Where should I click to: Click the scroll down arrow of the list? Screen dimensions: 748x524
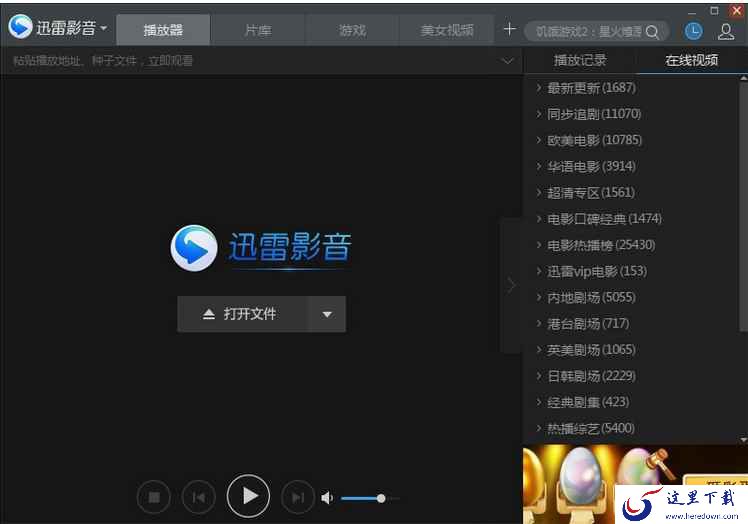click(x=743, y=439)
